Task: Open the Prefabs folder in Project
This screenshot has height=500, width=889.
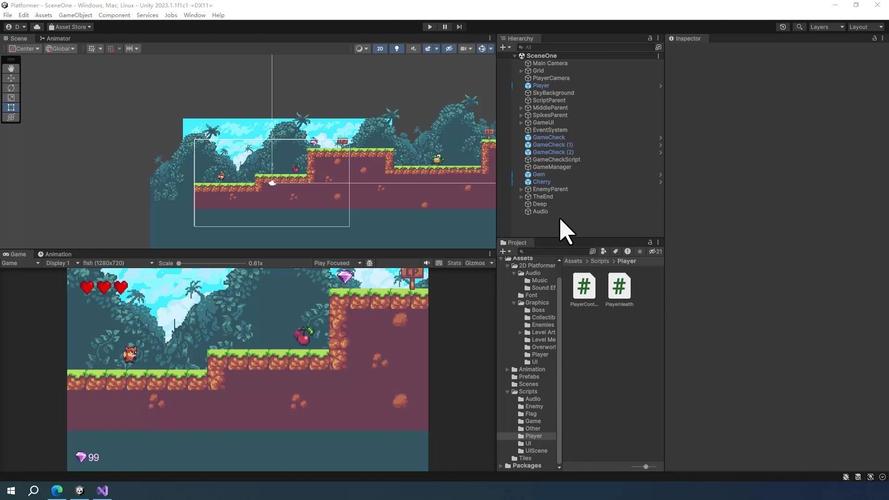Action: coord(528,377)
